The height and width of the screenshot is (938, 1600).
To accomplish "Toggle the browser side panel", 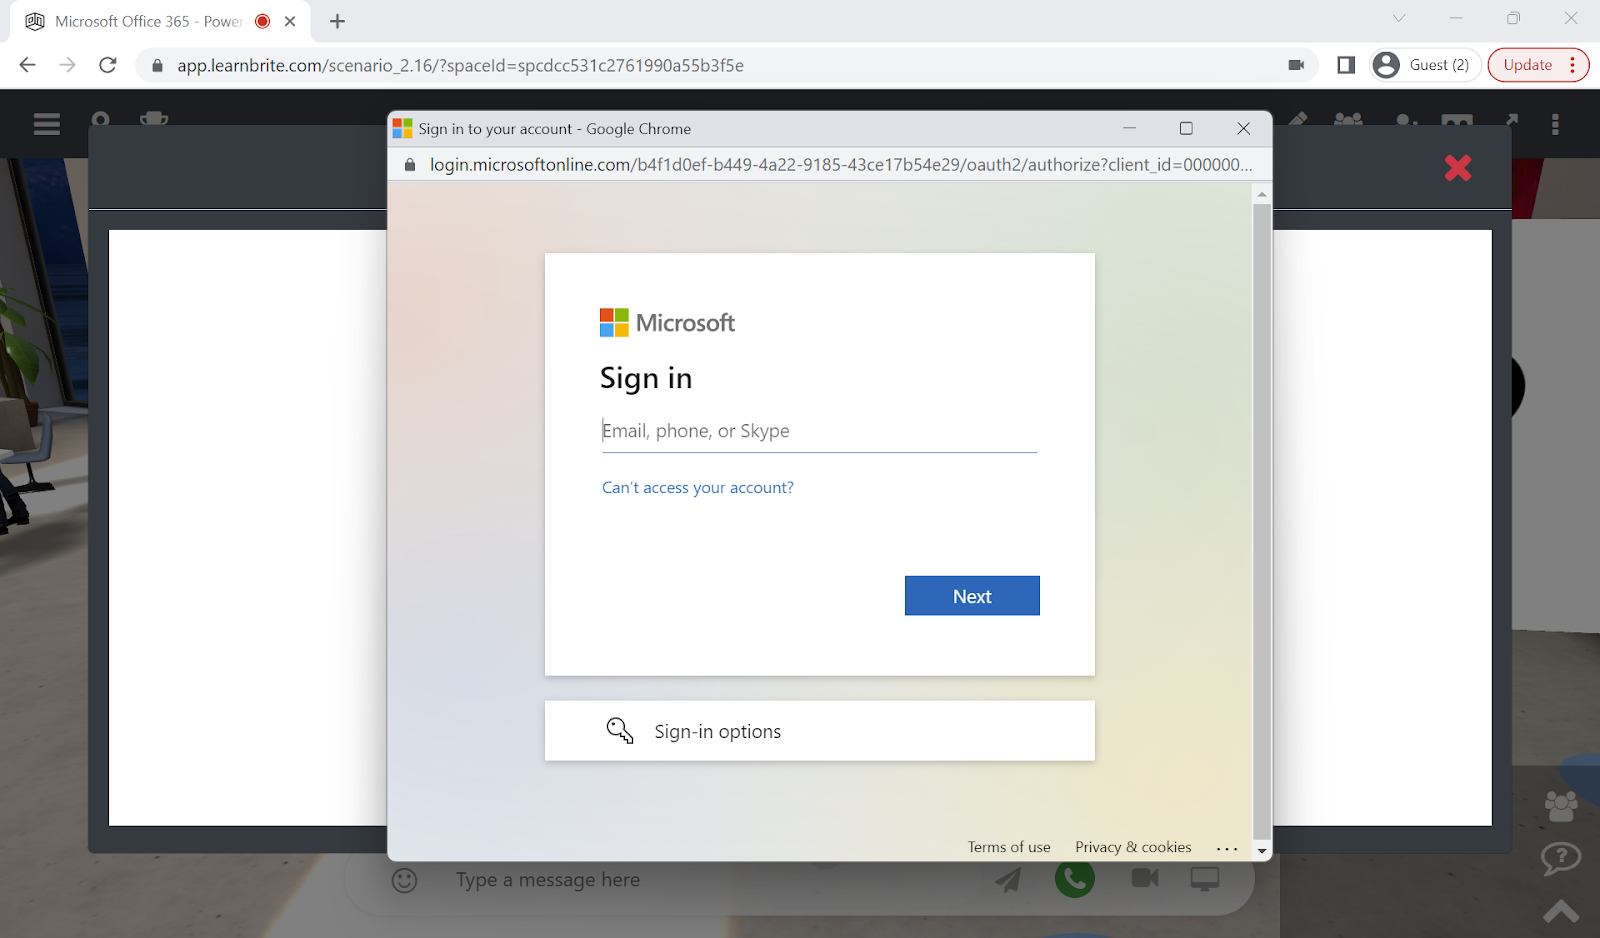I will click(x=1346, y=65).
